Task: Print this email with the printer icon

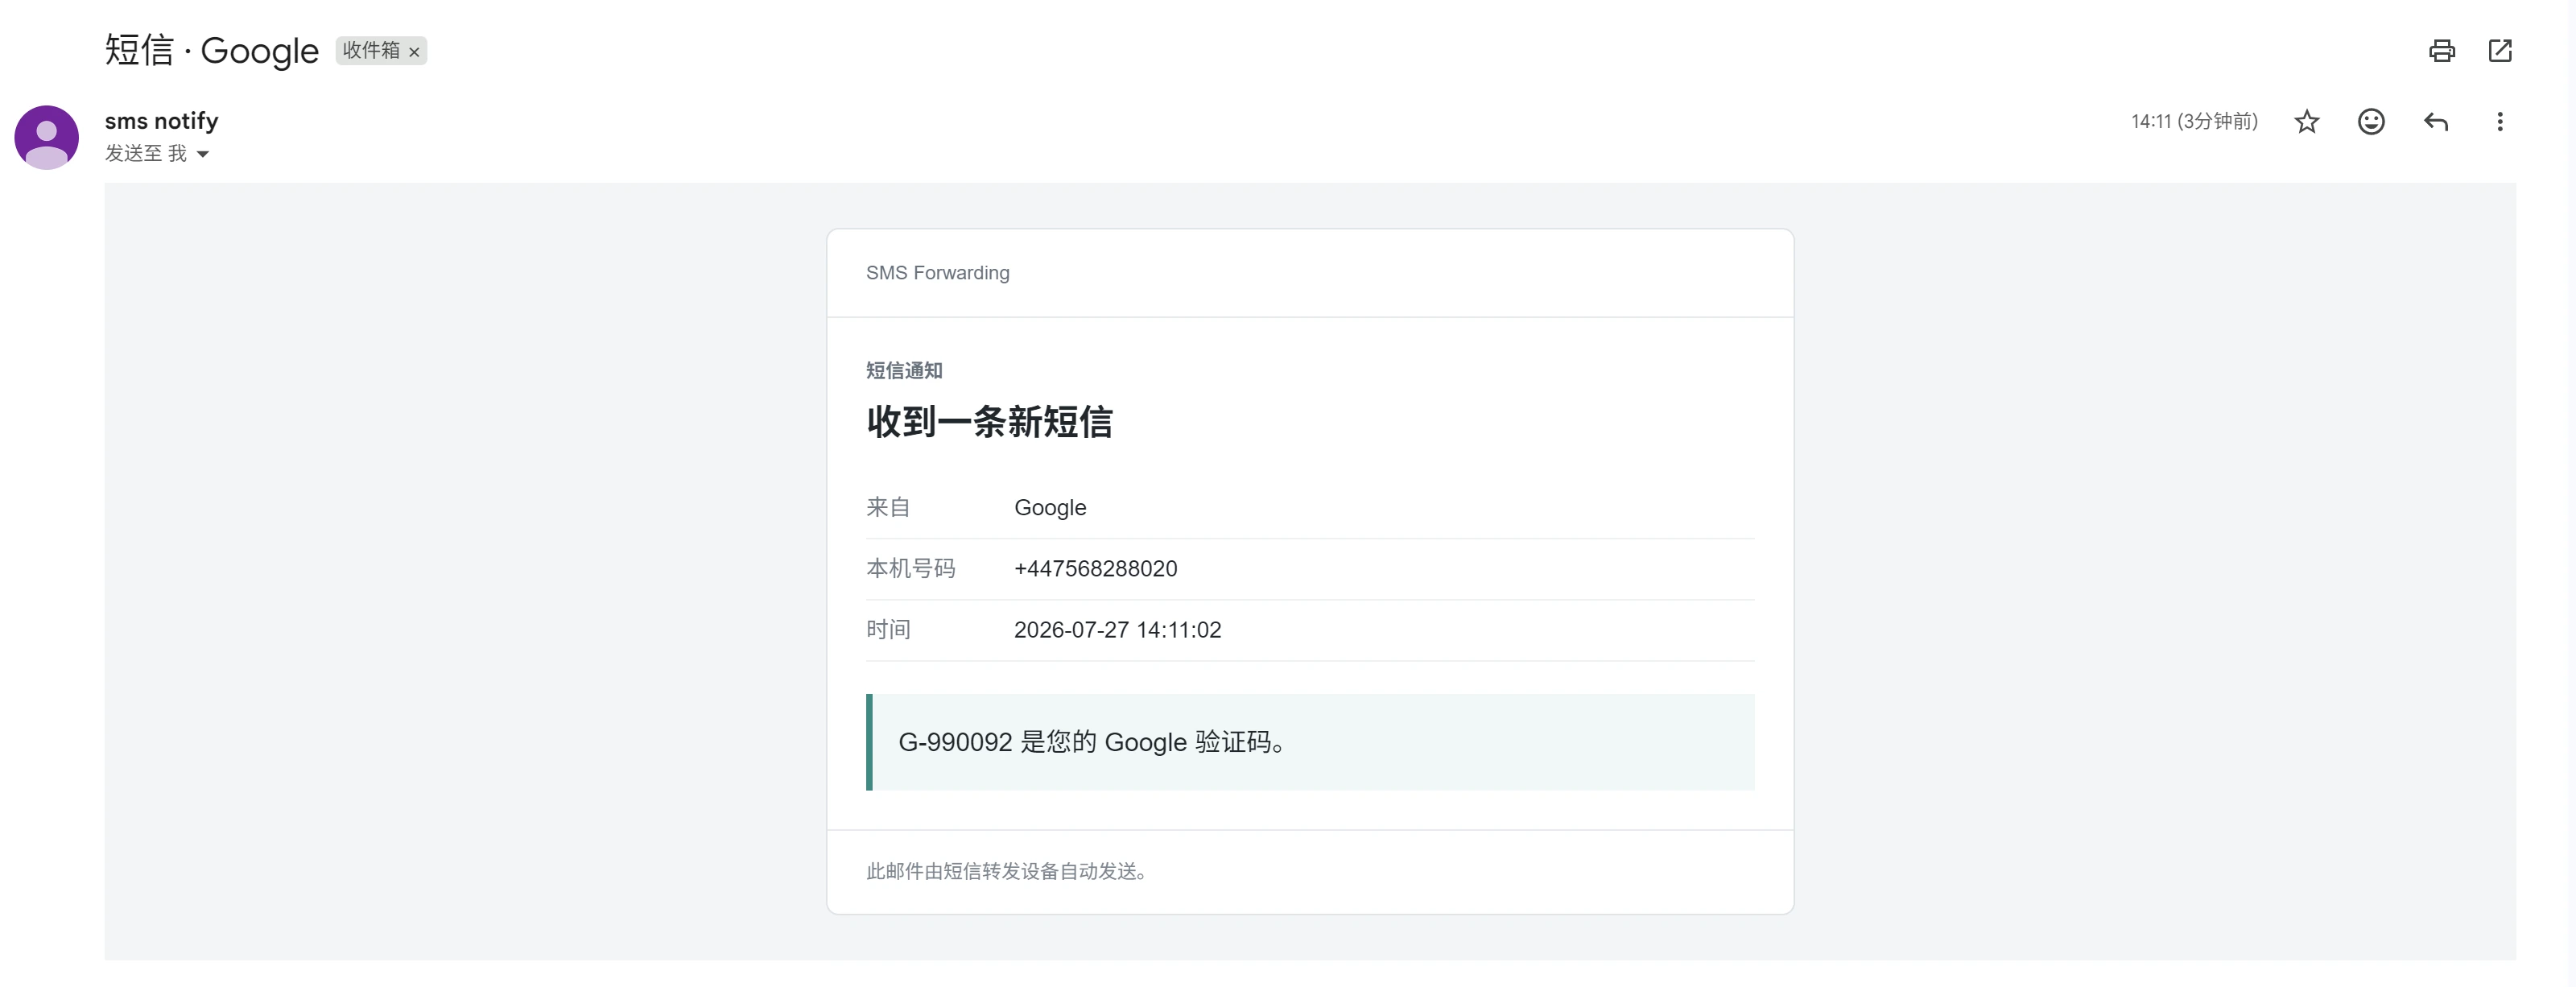Action: (2441, 51)
